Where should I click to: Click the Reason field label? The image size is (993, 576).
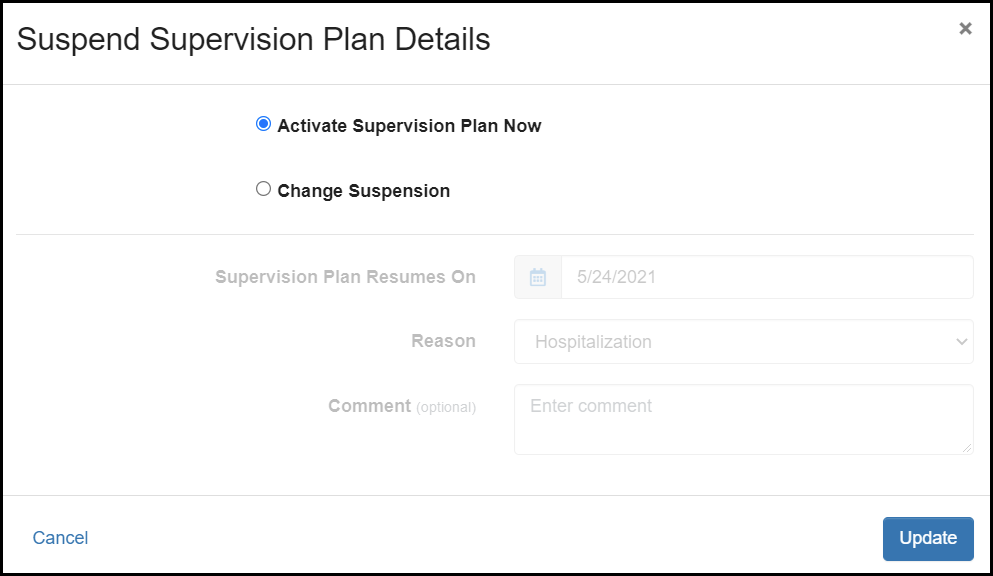443,341
